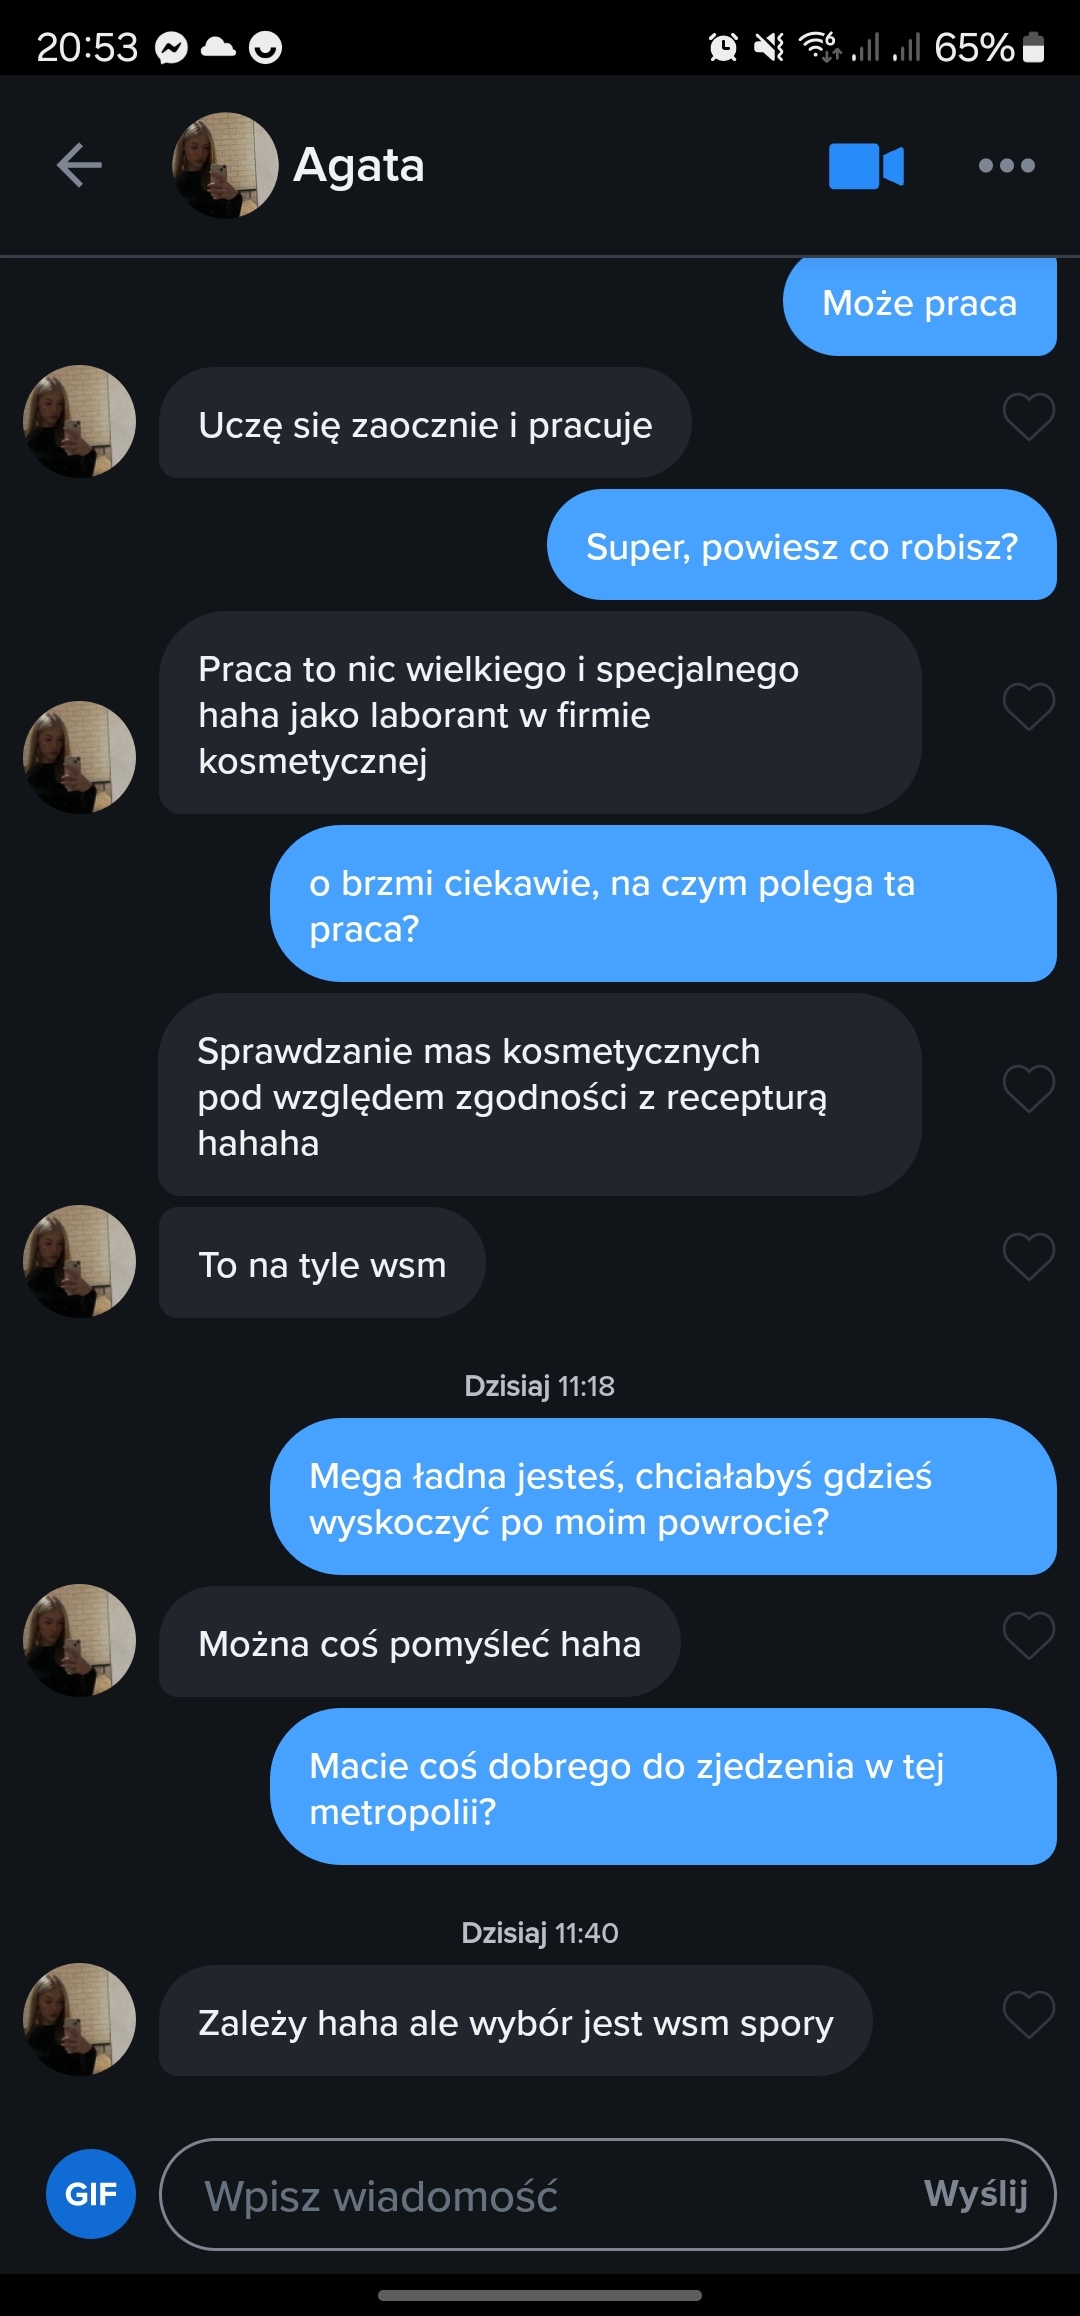Heart the 'Praca to nic wielkiego' message

1028,706
